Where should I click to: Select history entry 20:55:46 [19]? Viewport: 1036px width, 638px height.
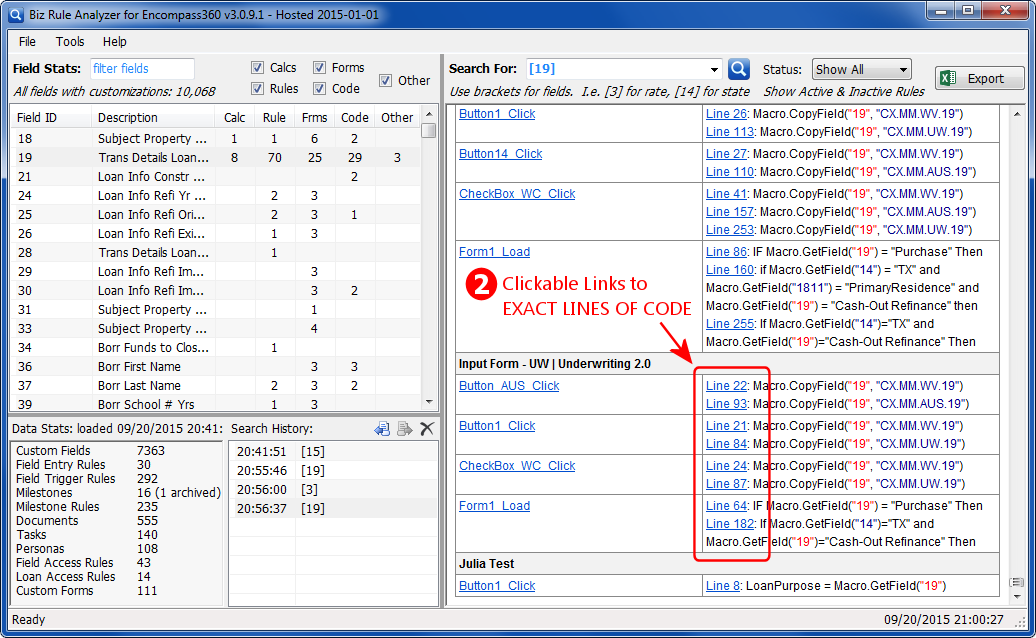333,471
